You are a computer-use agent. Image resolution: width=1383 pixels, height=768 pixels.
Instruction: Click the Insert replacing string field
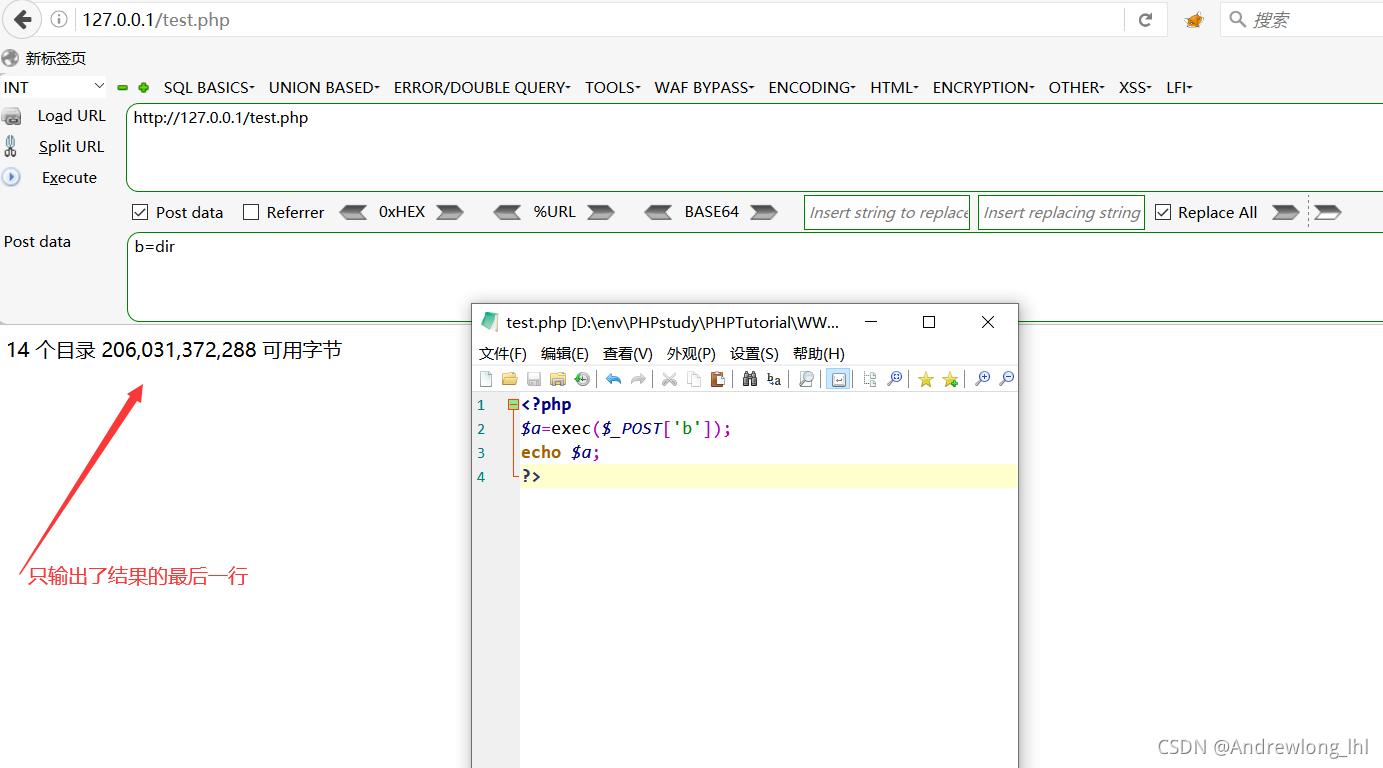tap(1061, 212)
